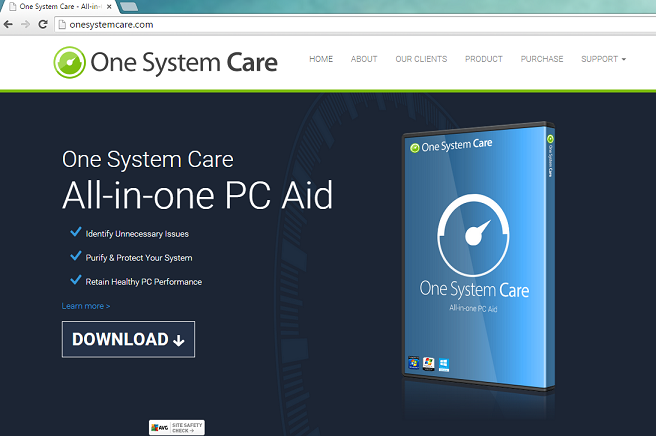Image resolution: width=656 pixels, height=436 pixels.
Task: Click the page icon beside the URL
Action: coord(61,24)
